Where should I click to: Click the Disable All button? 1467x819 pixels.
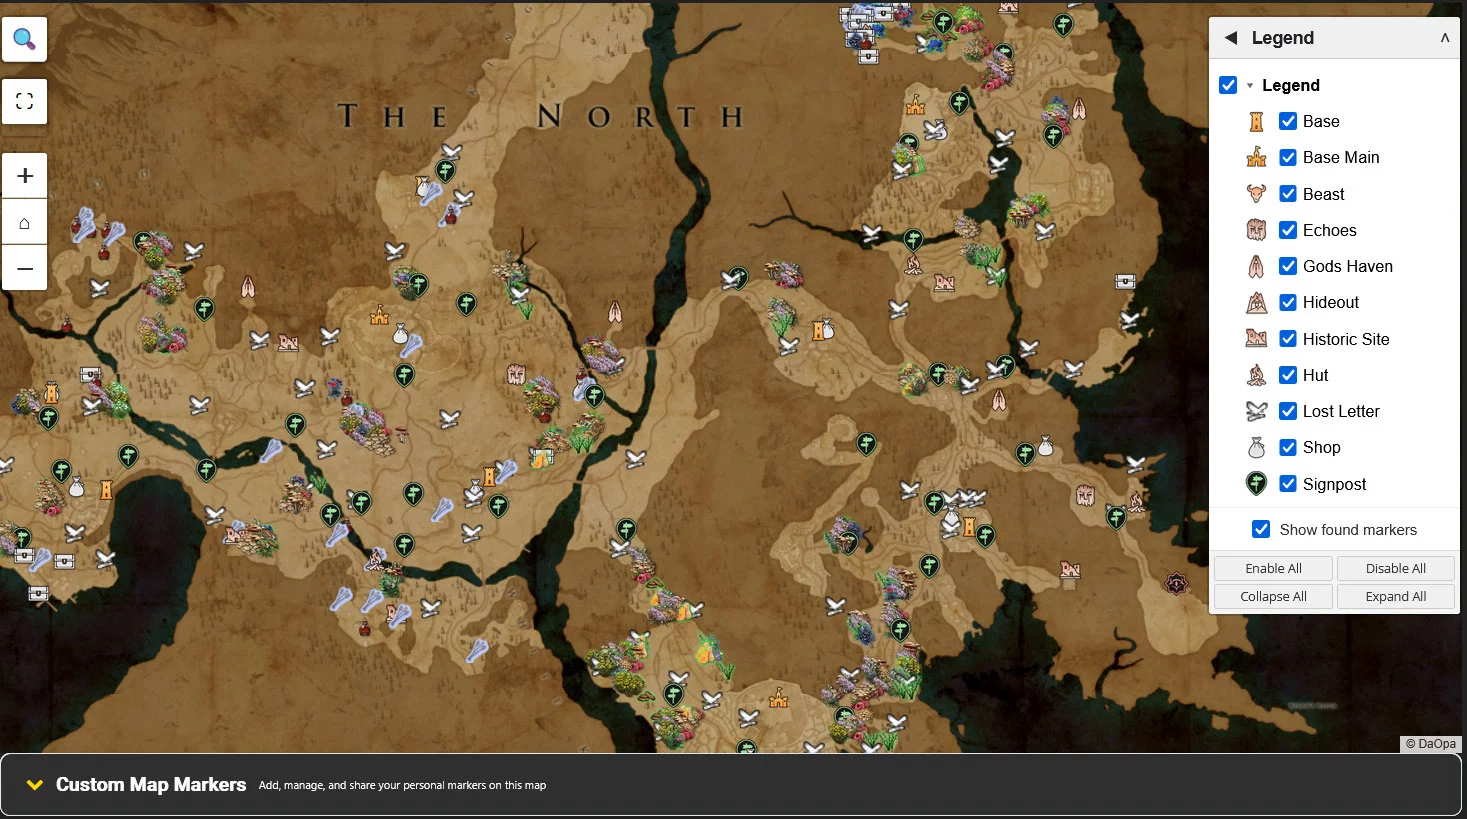pos(1395,568)
